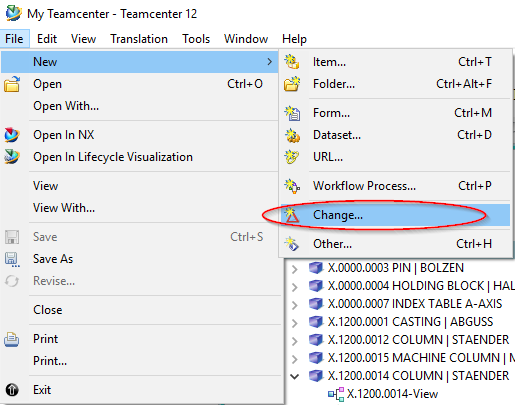This screenshot has width=515, height=405.
Task: Click the New Form icon
Action: (x=292, y=113)
